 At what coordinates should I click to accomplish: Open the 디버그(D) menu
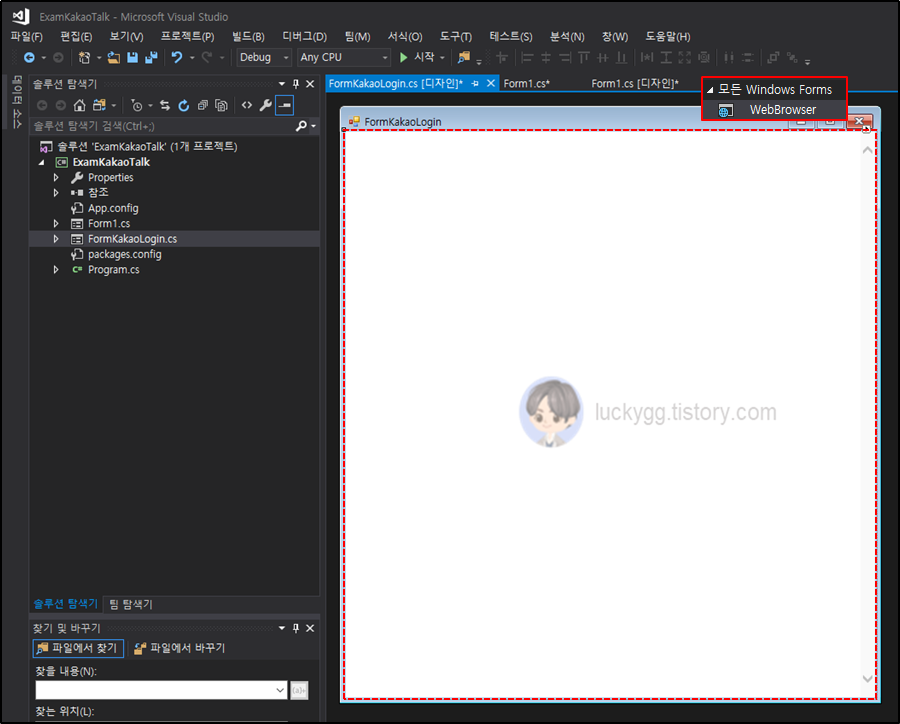pos(304,37)
